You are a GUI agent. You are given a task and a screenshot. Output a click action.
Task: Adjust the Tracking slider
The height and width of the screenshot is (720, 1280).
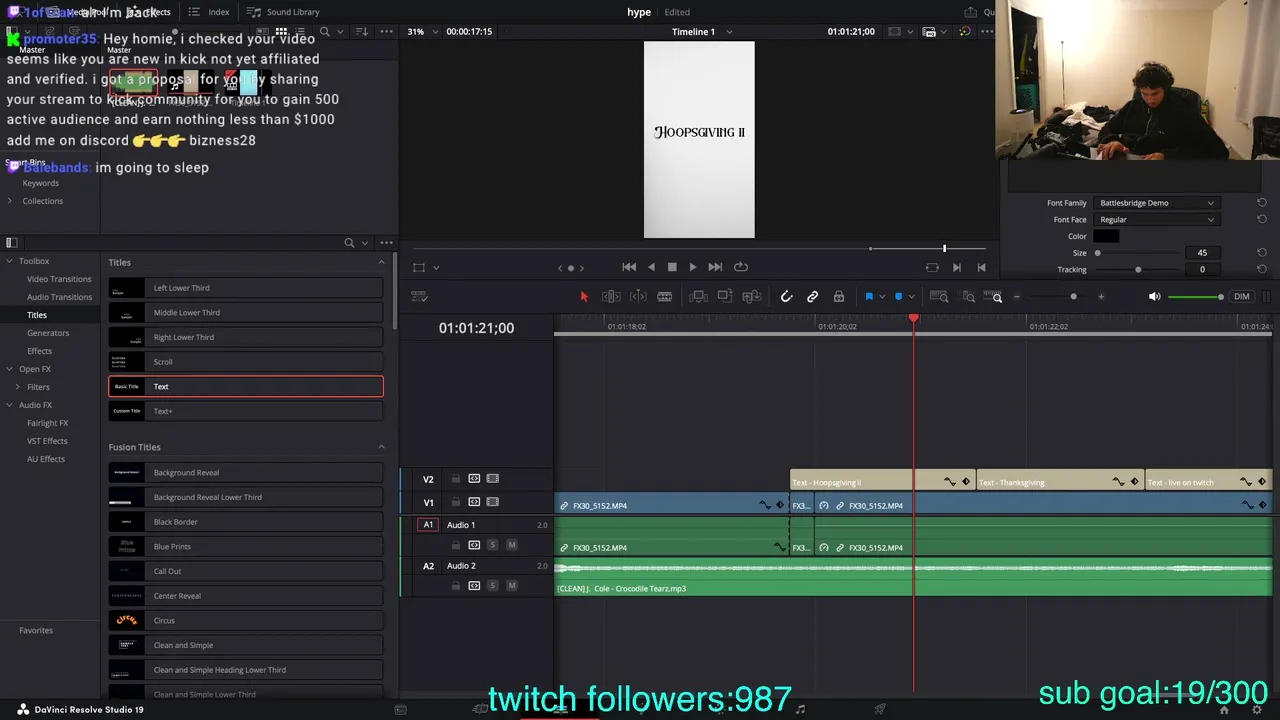[x=1138, y=270]
